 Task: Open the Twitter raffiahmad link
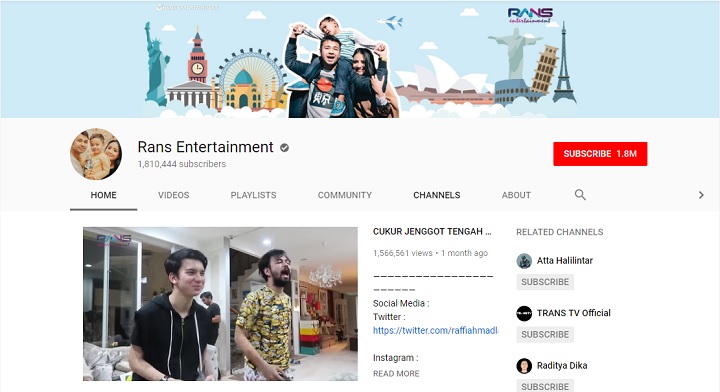436,330
